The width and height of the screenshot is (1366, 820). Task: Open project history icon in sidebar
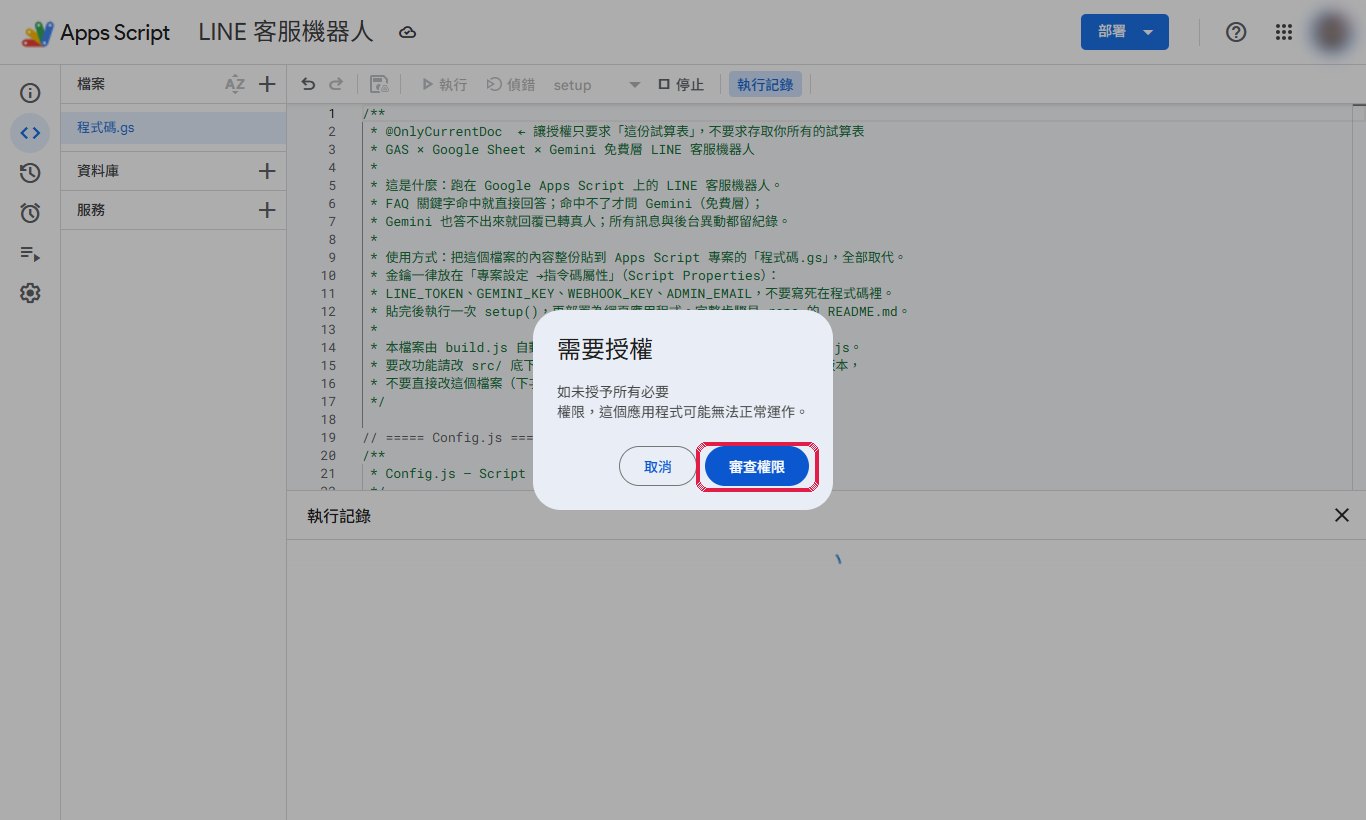[30, 173]
